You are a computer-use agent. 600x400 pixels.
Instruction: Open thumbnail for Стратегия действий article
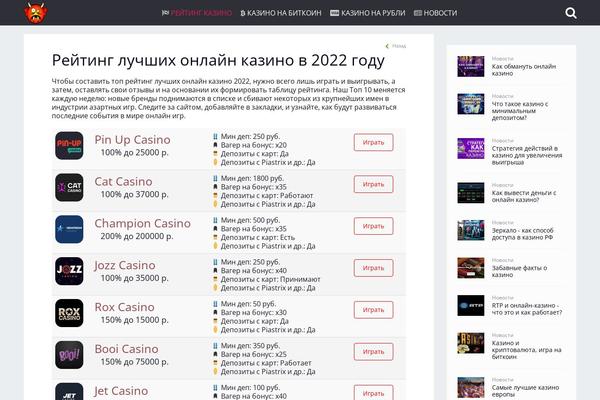point(471,148)
